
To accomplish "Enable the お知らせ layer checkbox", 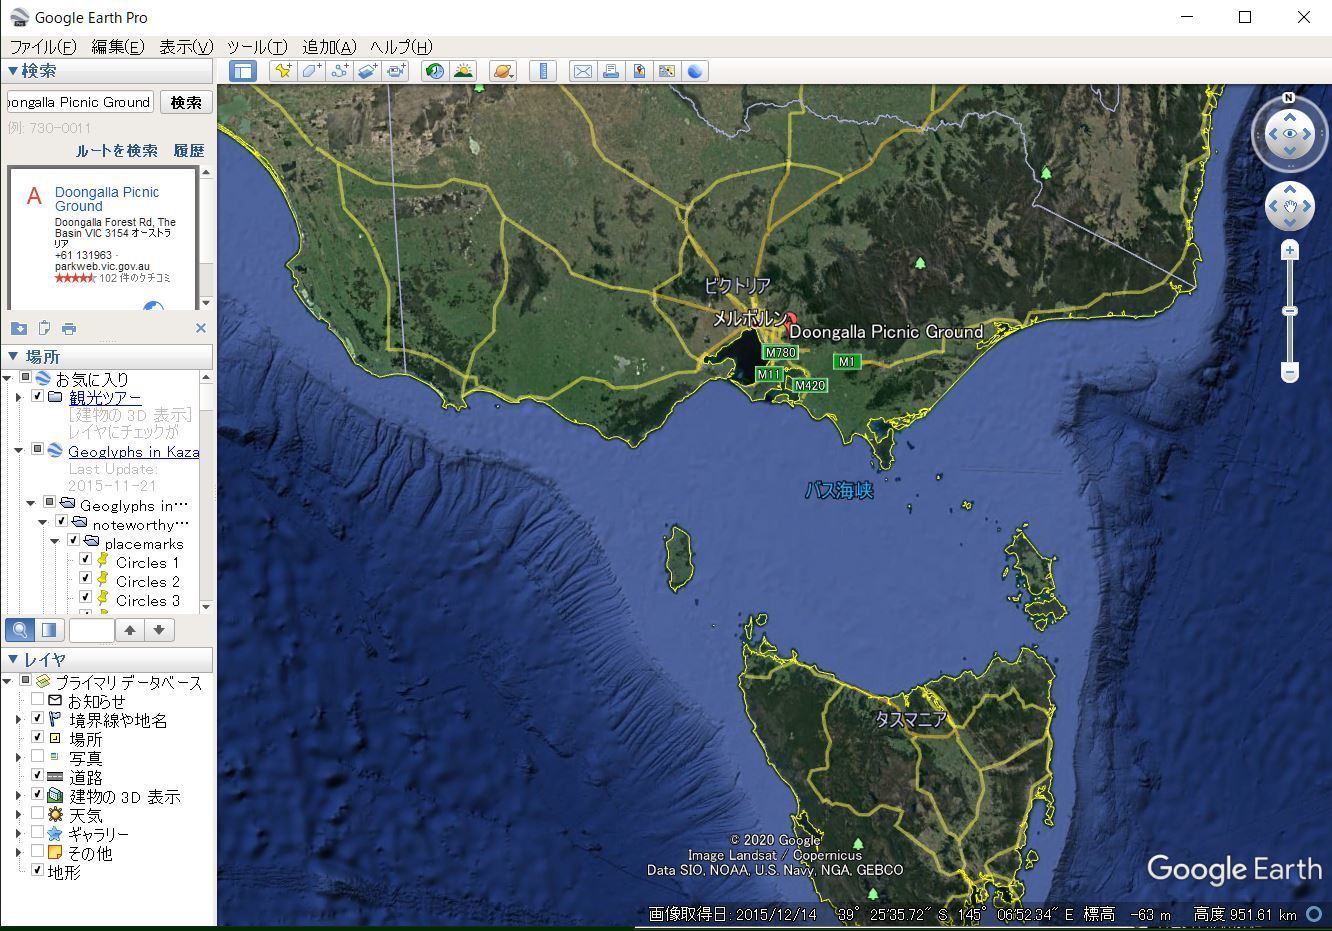I will coord(37,699).
